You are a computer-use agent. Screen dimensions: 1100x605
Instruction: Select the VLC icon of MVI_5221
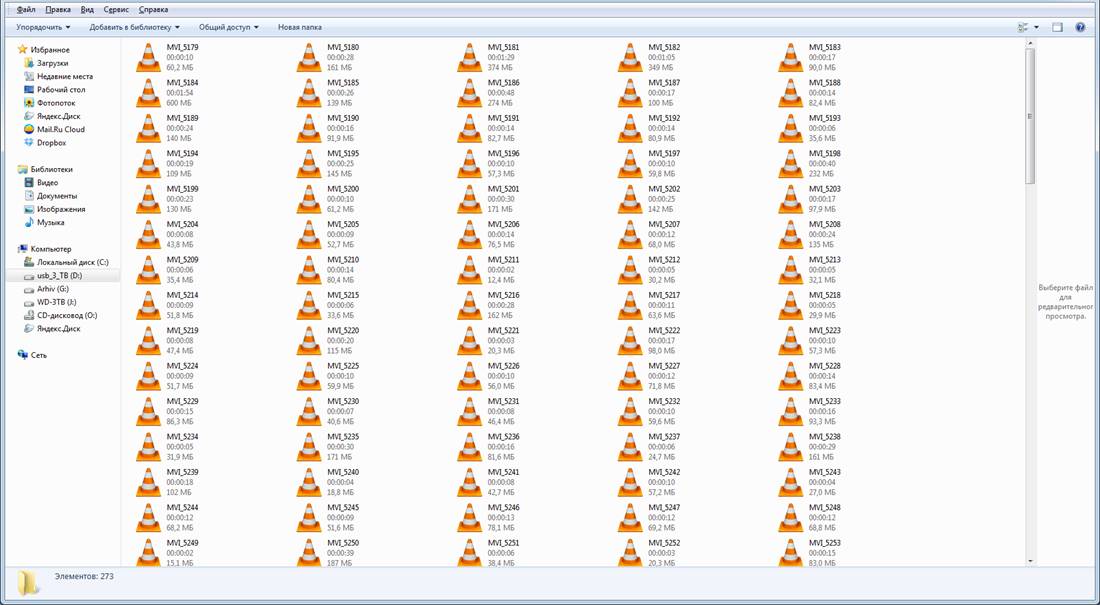469,341
